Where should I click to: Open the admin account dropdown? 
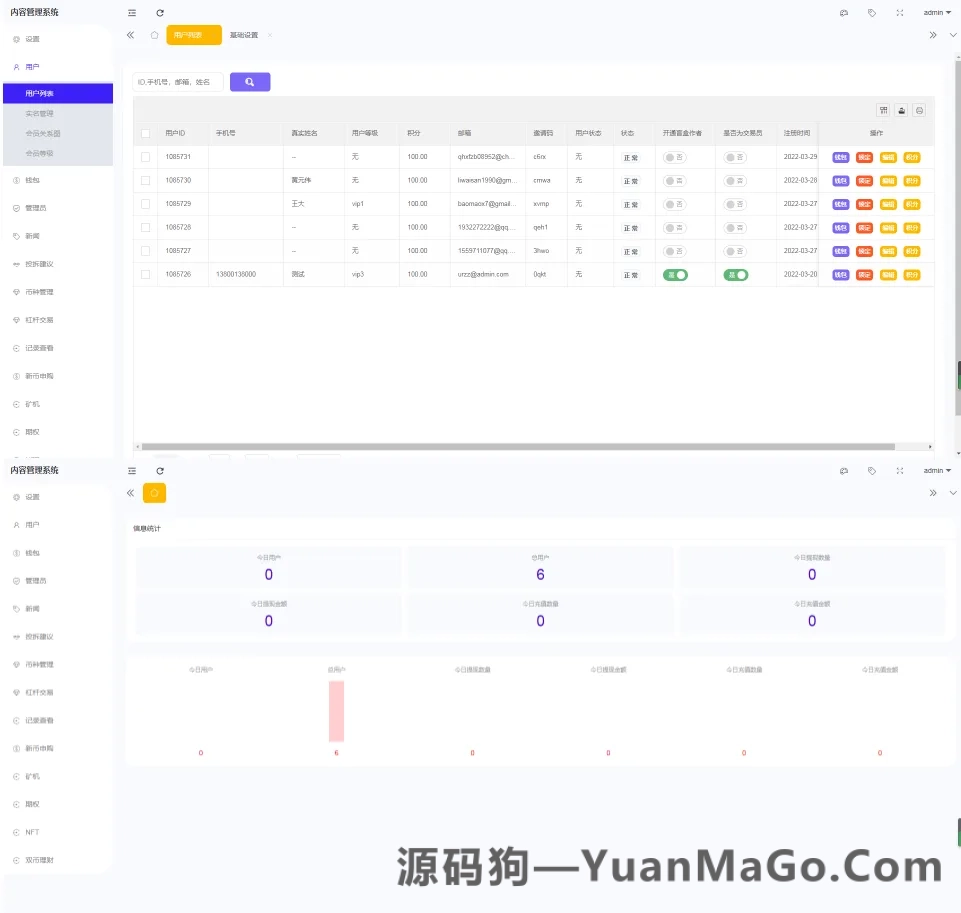click(933, 12)
